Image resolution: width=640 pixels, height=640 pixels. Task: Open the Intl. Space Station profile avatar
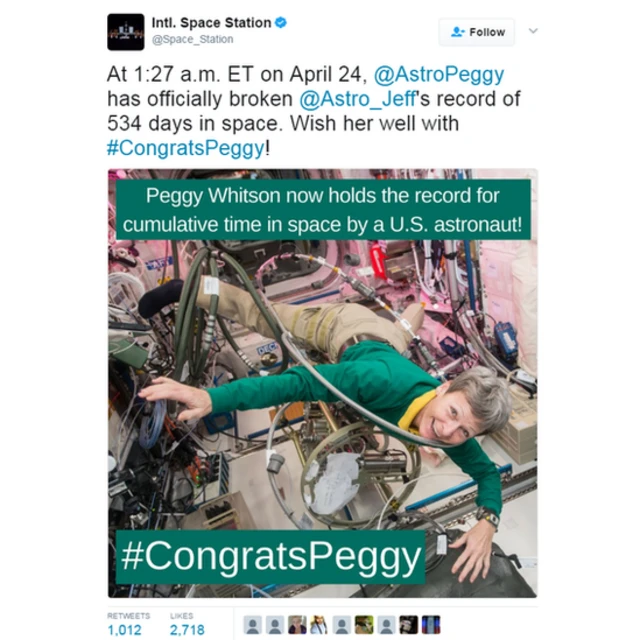(x=125, y=32)
